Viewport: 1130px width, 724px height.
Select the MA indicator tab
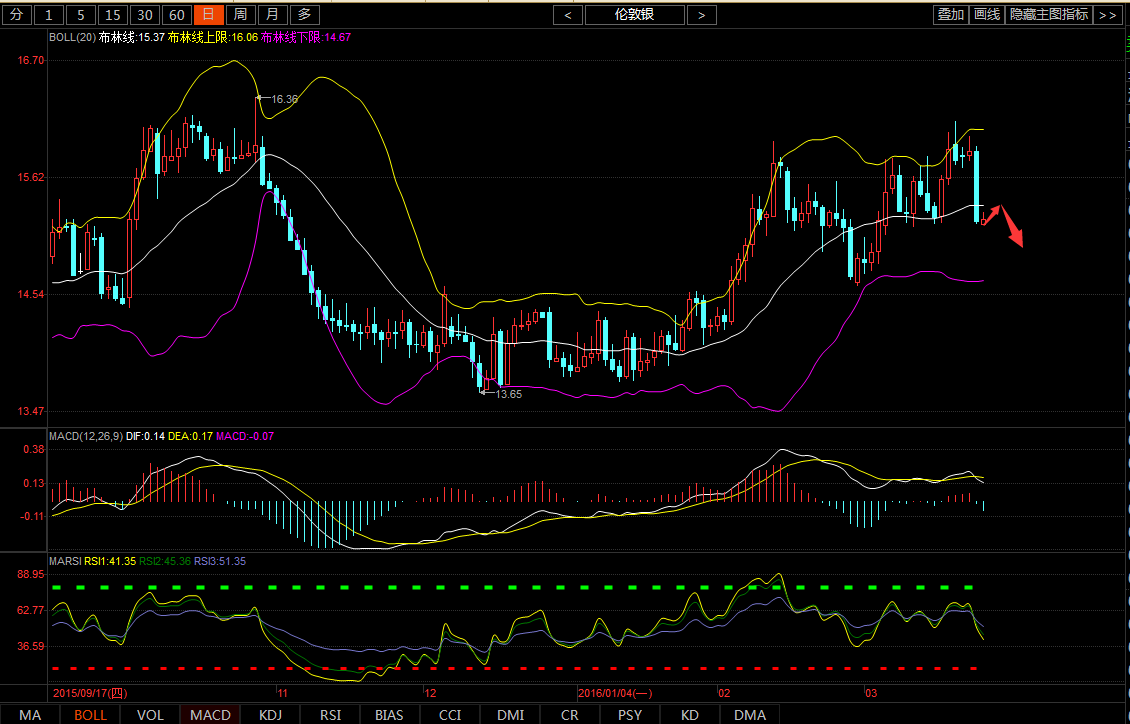(x=30, y=715)
